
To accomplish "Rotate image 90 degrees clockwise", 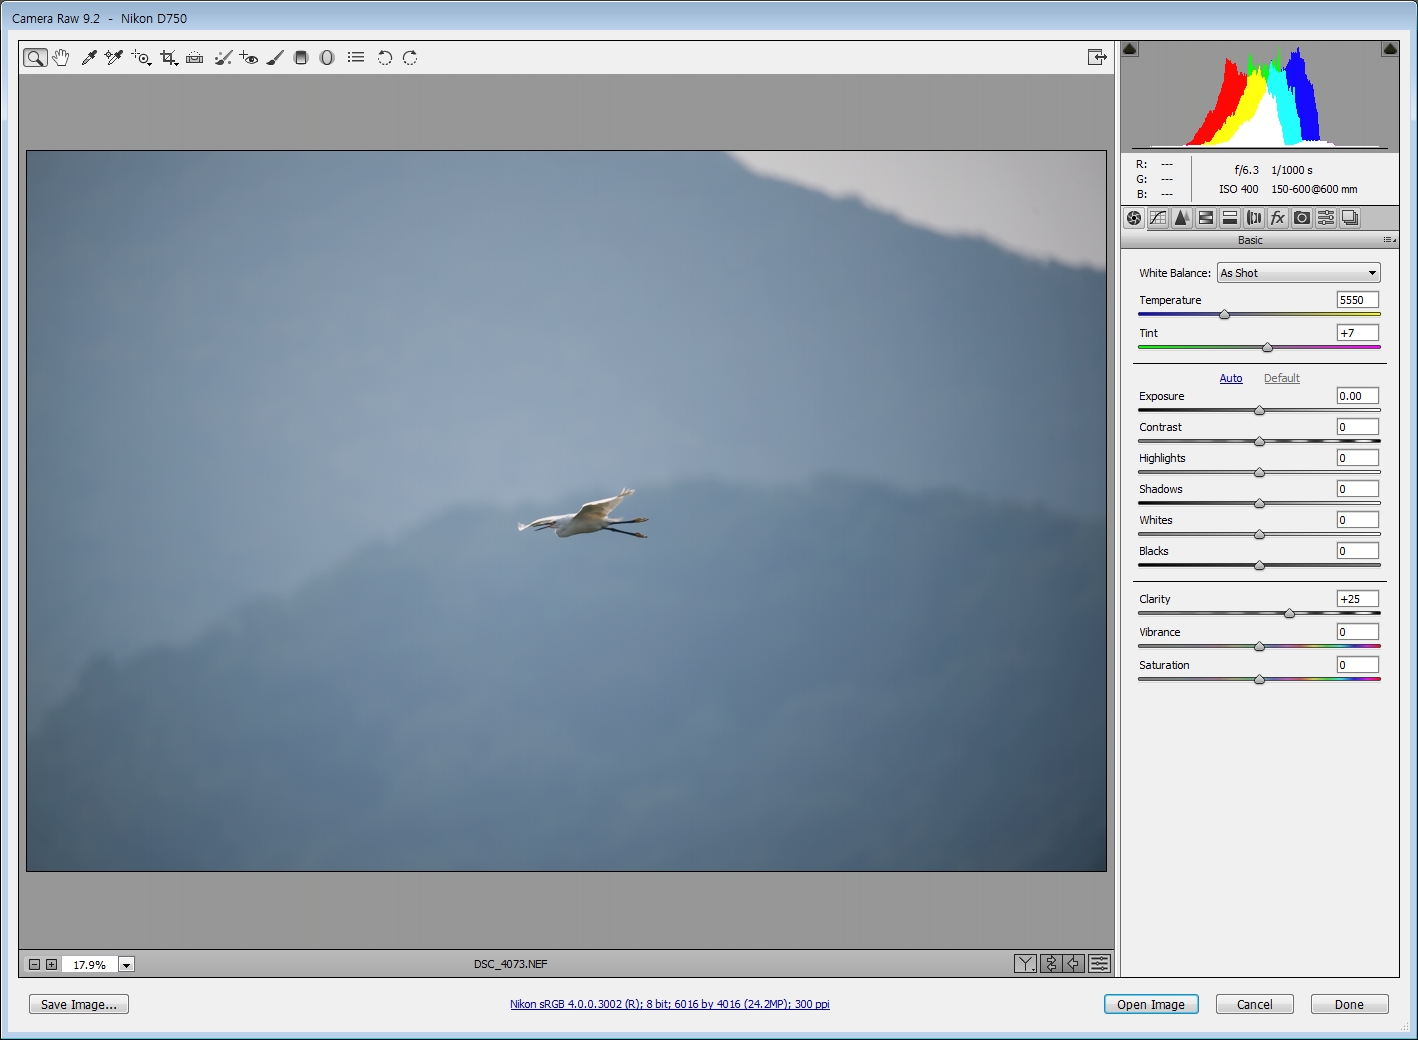I will 410,58.
